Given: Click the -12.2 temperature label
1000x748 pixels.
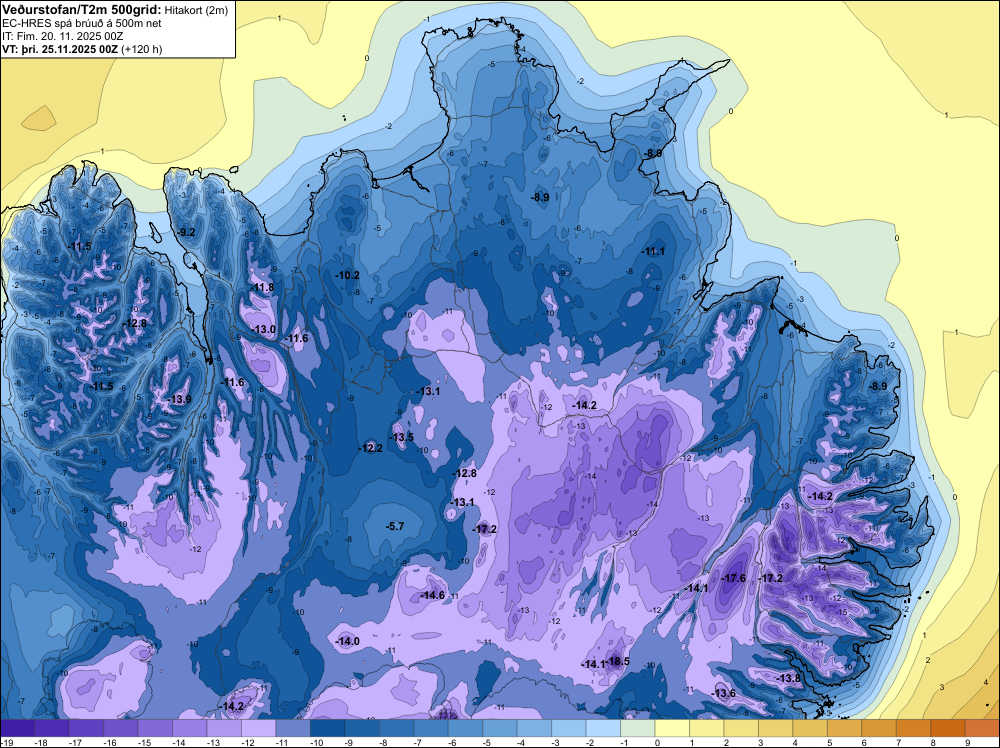Looking at the screenshot, I should pyautogui.click(x=371, y=448).
